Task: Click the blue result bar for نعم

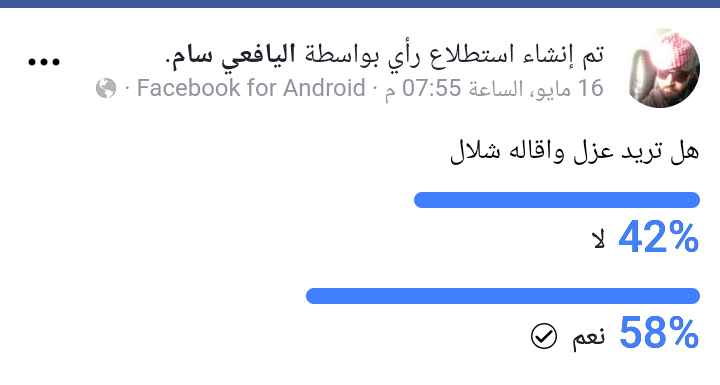Action: pyautogui.click(x=503, y=296)
